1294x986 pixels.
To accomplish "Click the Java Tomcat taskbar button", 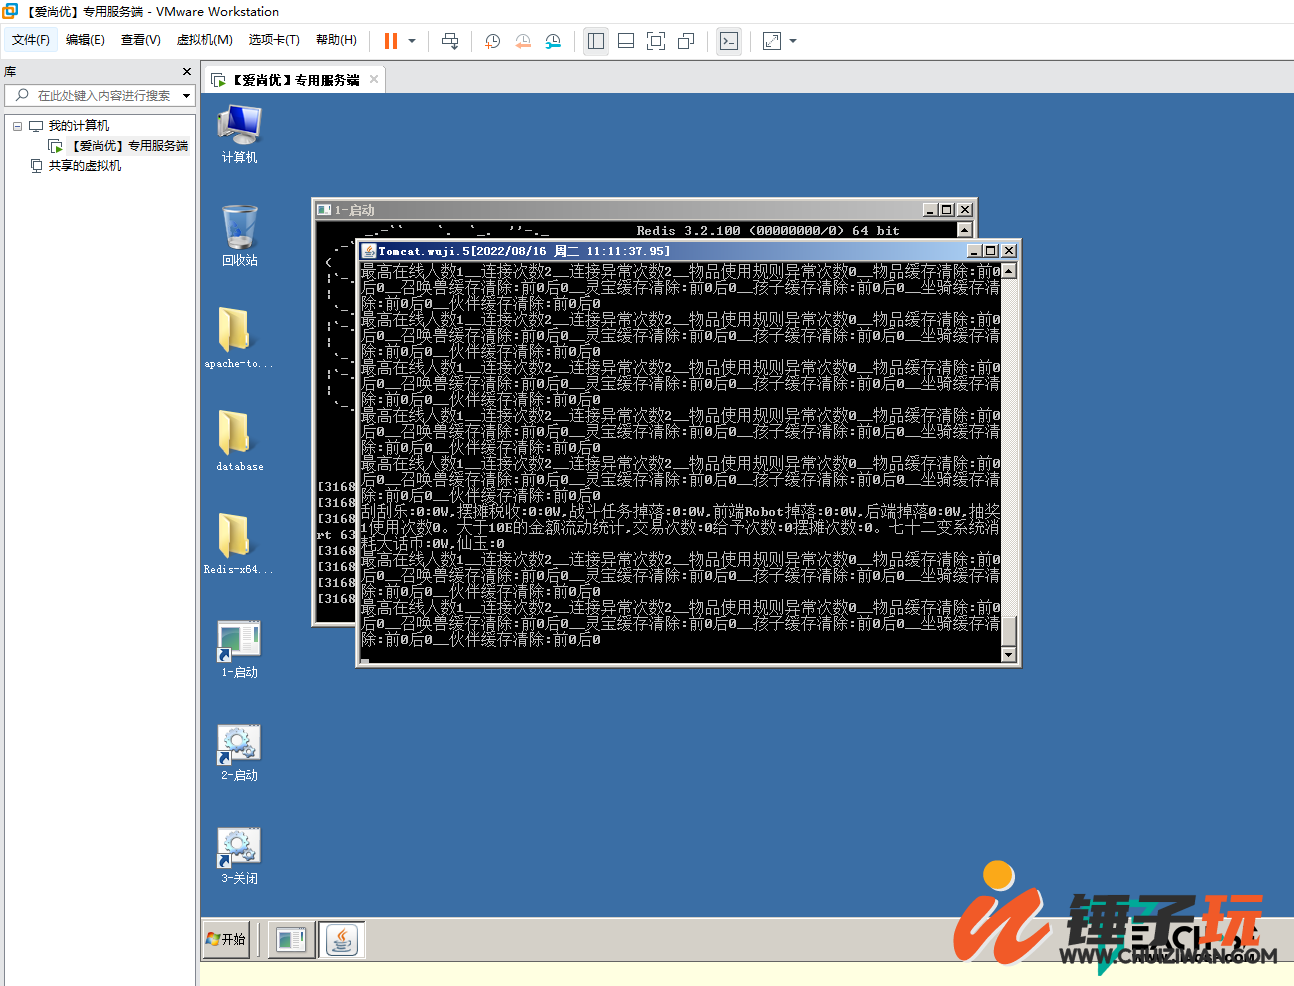I will (x=341, y=940).
